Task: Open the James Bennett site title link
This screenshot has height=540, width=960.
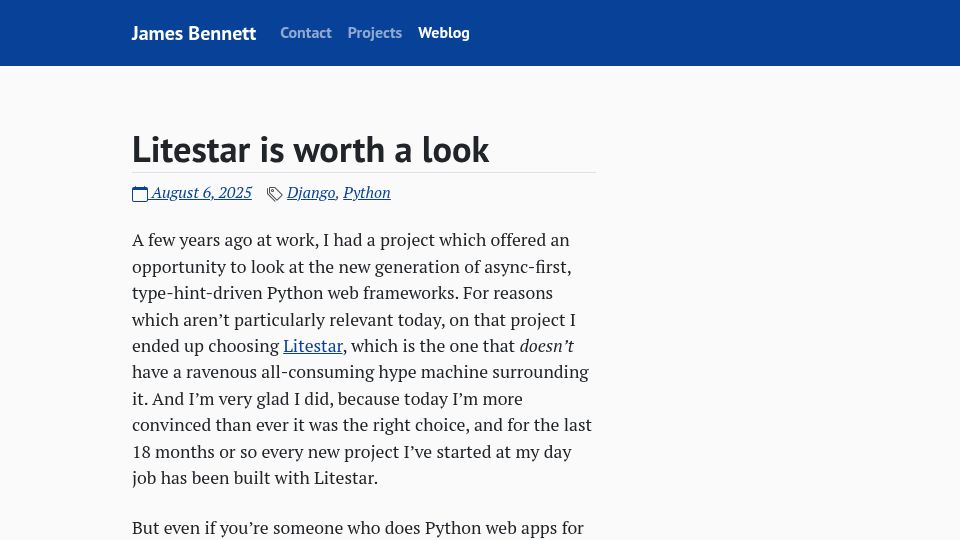Action: coord(193,33)
